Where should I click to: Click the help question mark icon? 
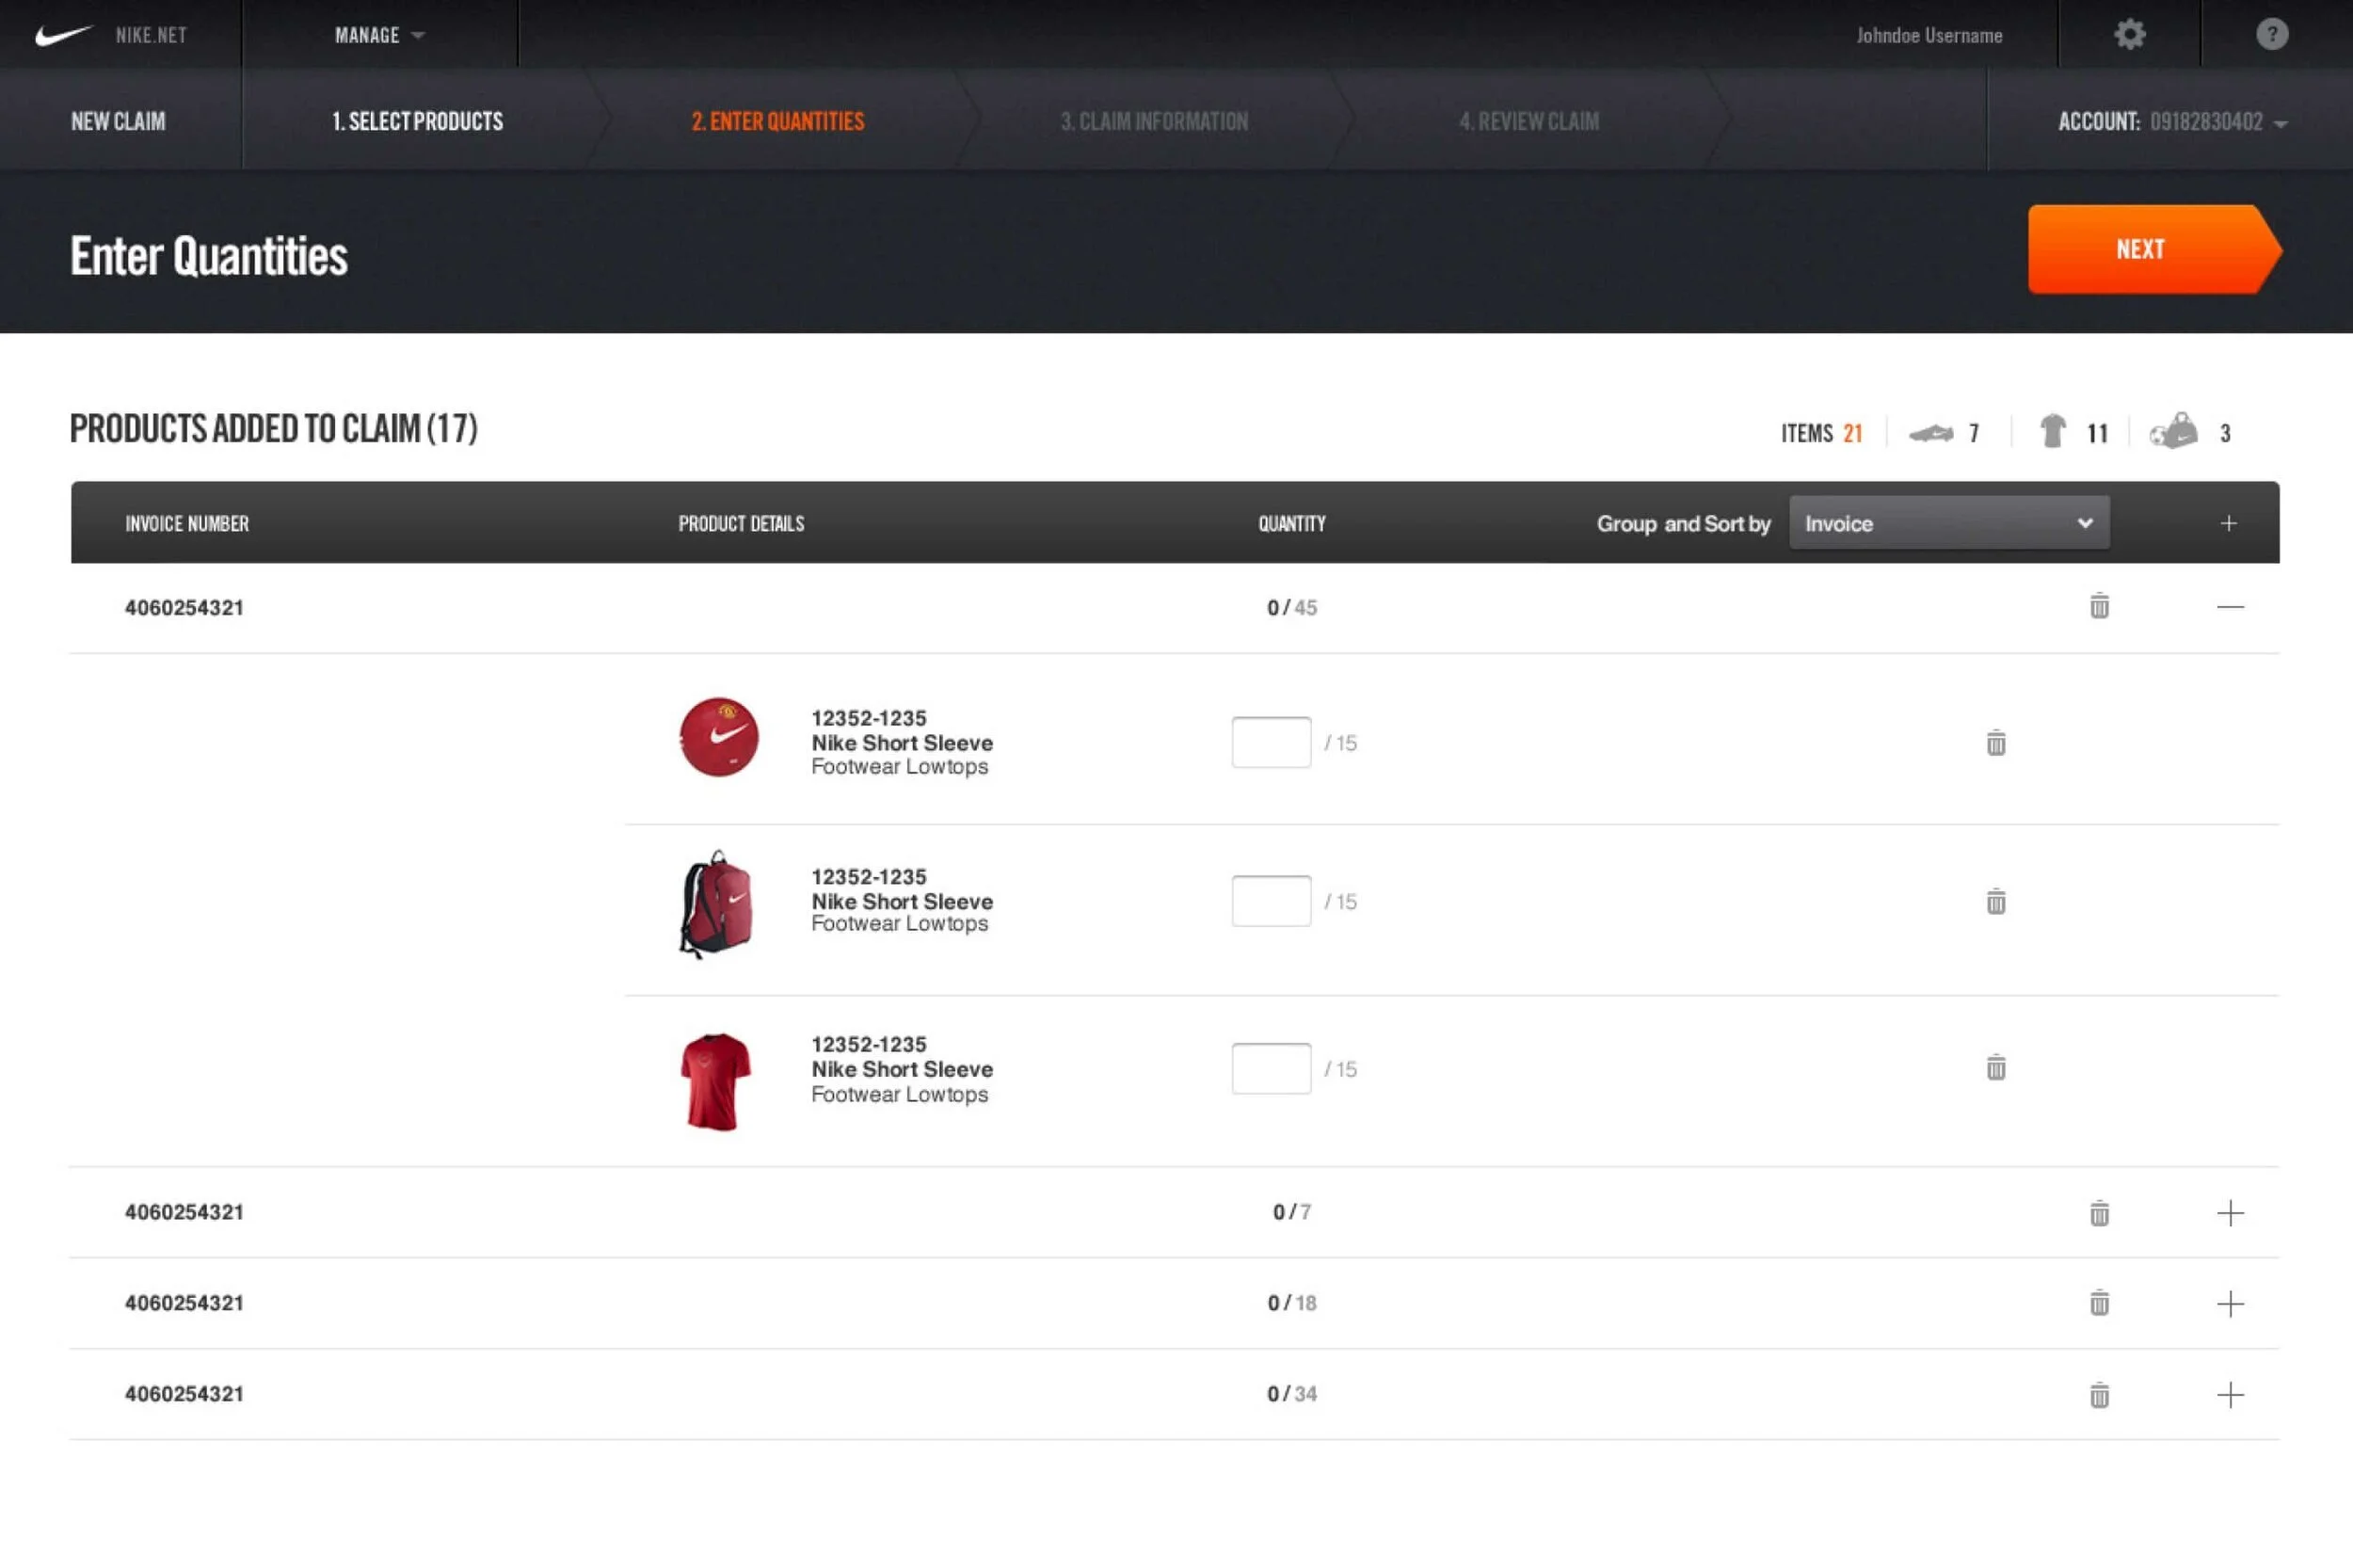(2271, 35)
